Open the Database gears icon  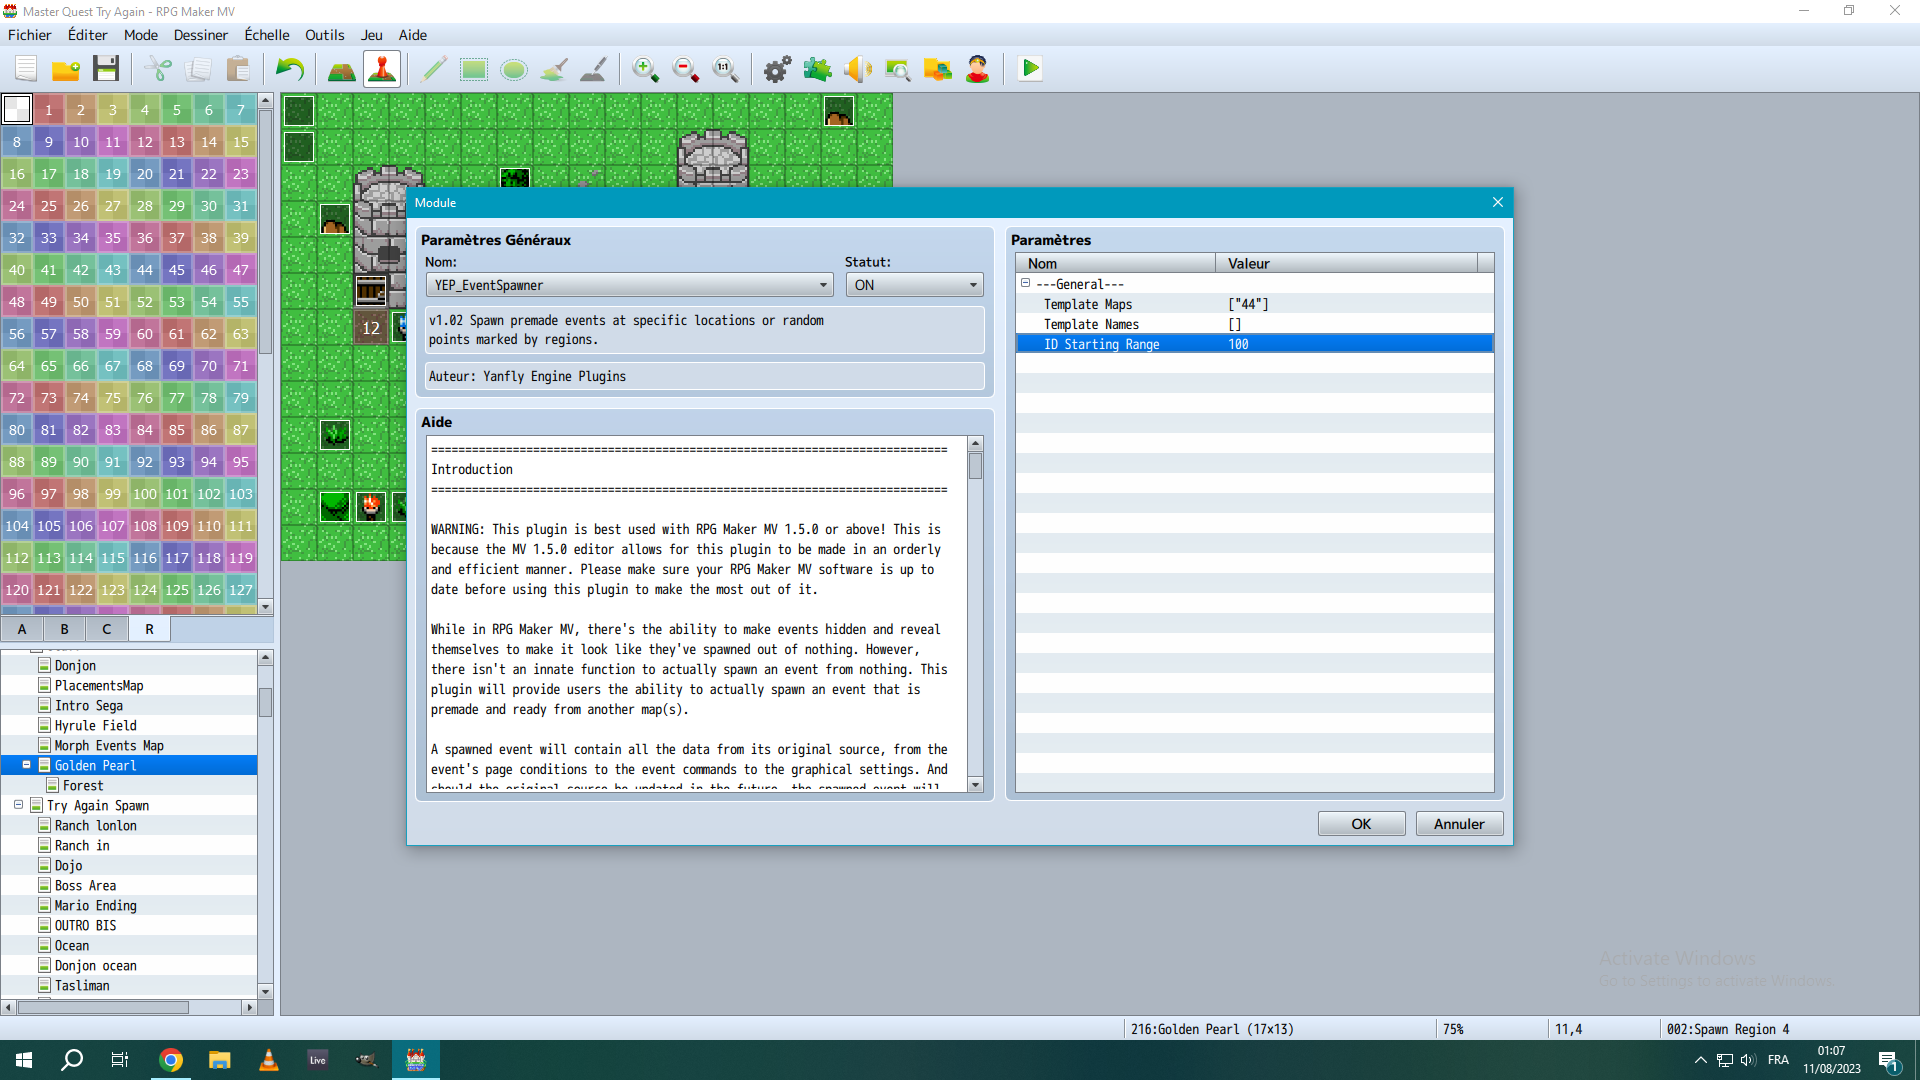tap(778, 69)
